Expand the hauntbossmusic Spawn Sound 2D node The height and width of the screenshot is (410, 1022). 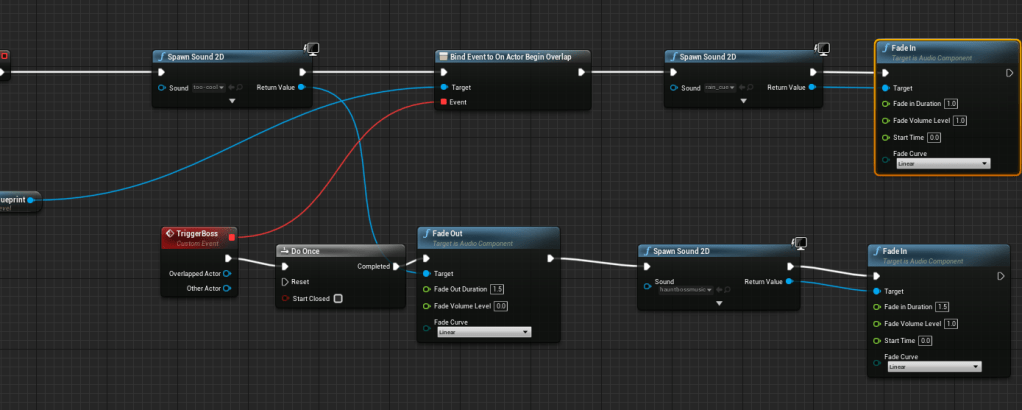(x=718, y=303)
